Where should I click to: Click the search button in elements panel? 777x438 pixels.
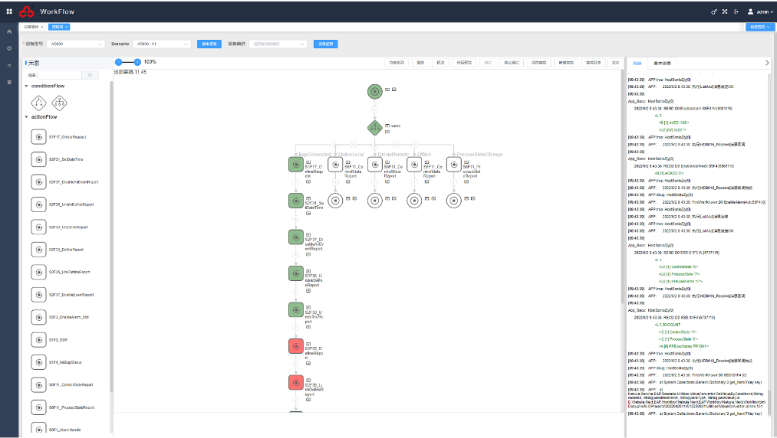pos(90,75)
